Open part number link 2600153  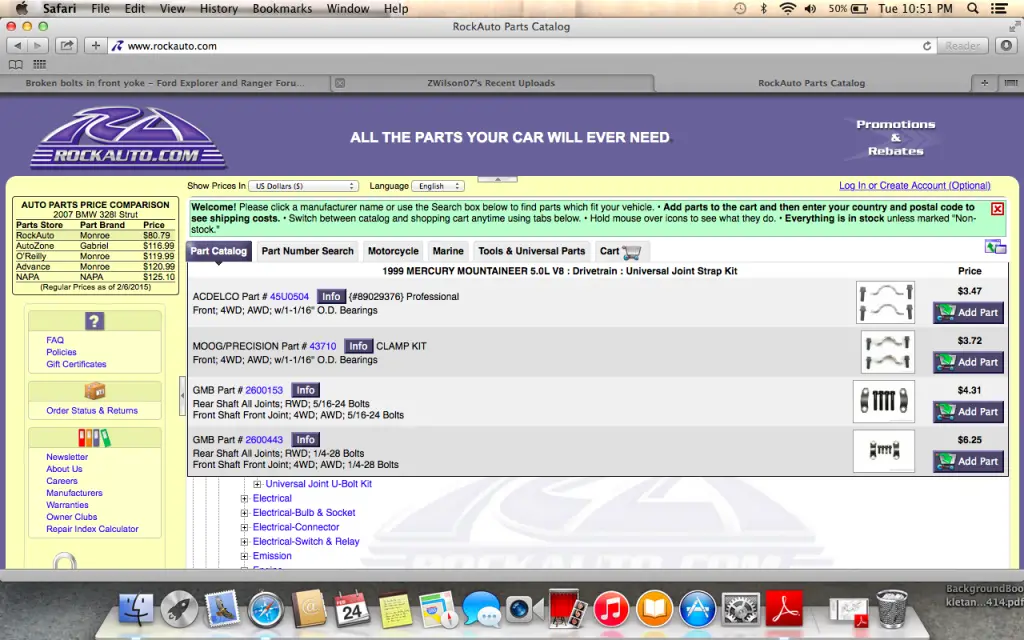point(264,391)
